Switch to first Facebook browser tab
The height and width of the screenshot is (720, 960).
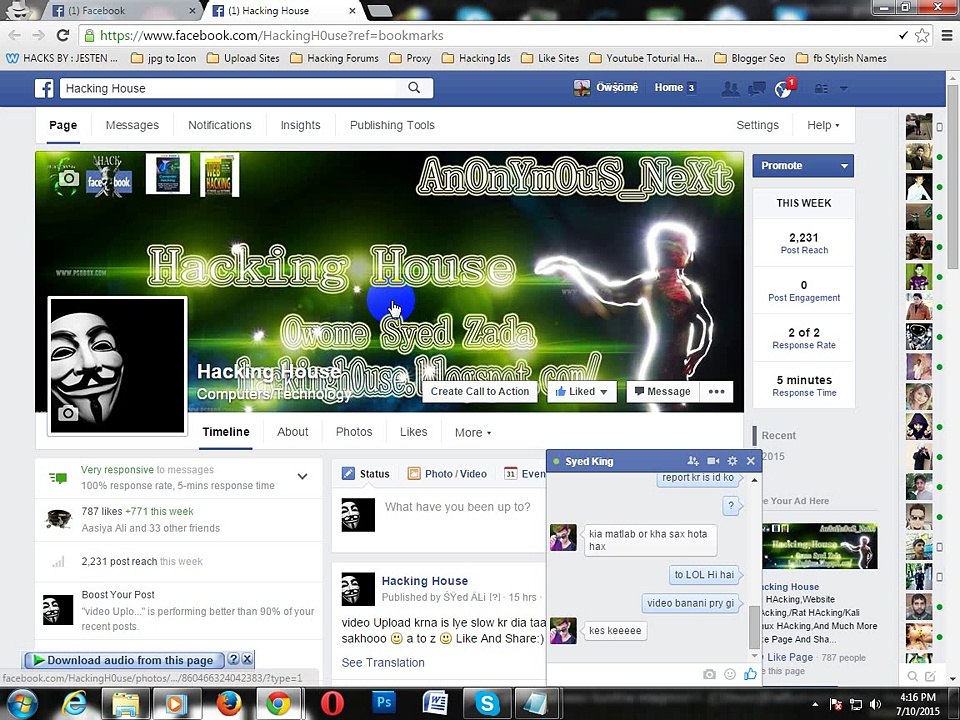click(122, 10)
